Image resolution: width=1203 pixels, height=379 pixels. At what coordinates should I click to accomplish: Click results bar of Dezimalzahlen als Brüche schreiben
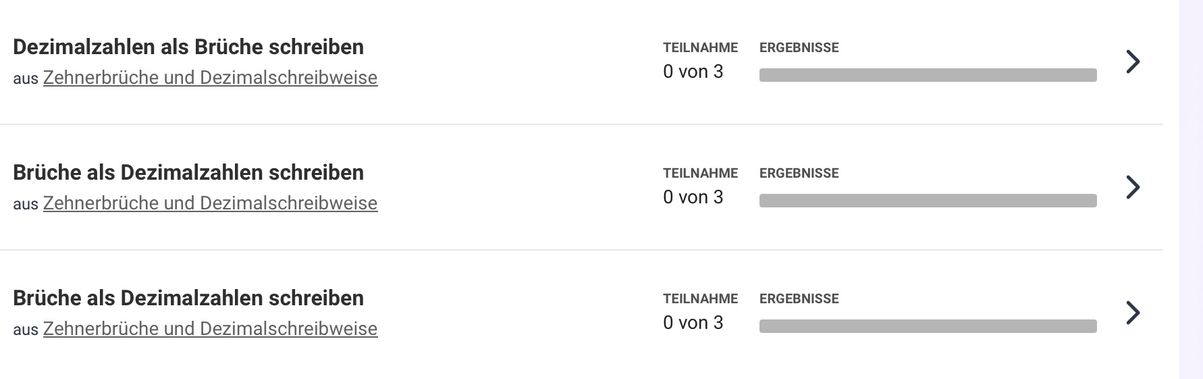point(928,75)
